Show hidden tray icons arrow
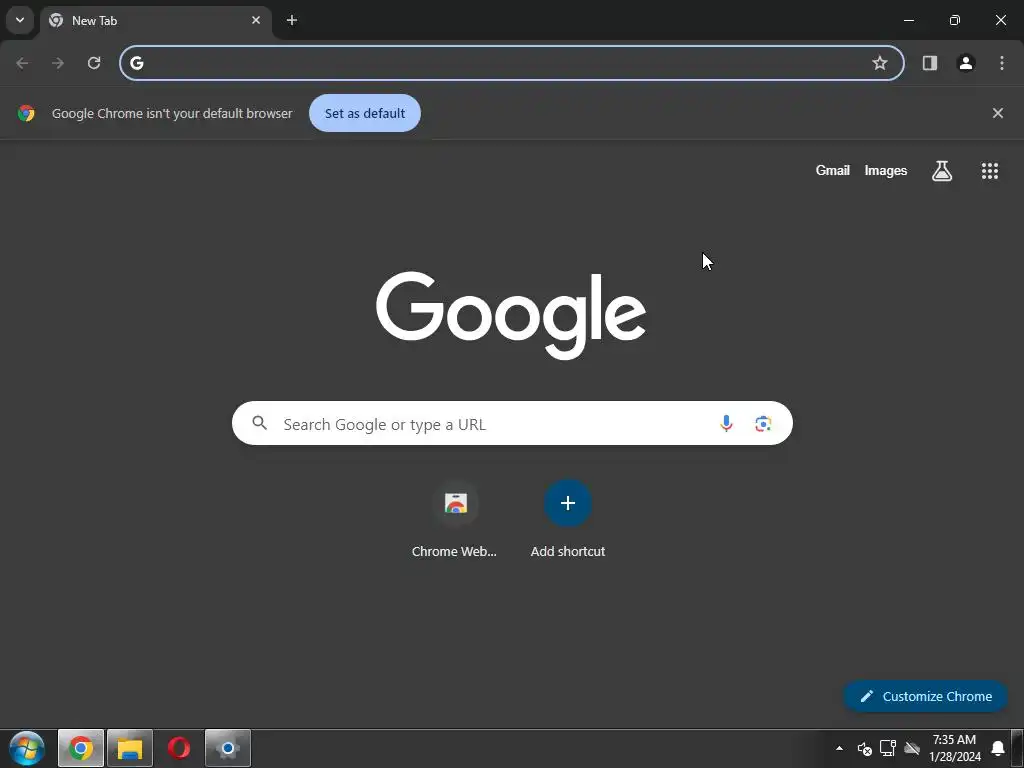 tap(839, 748)
